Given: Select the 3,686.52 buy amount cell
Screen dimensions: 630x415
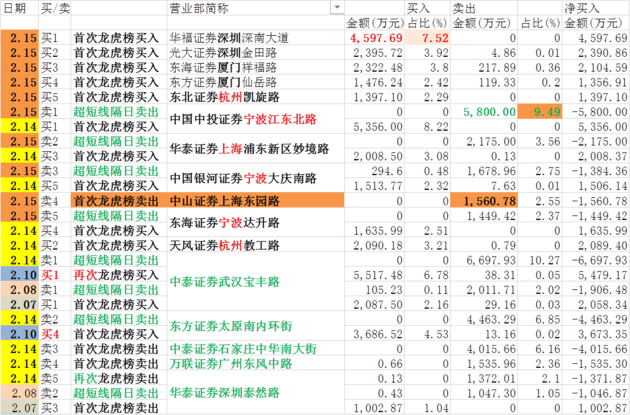Looking at the screenshot, I should point(375,334).
